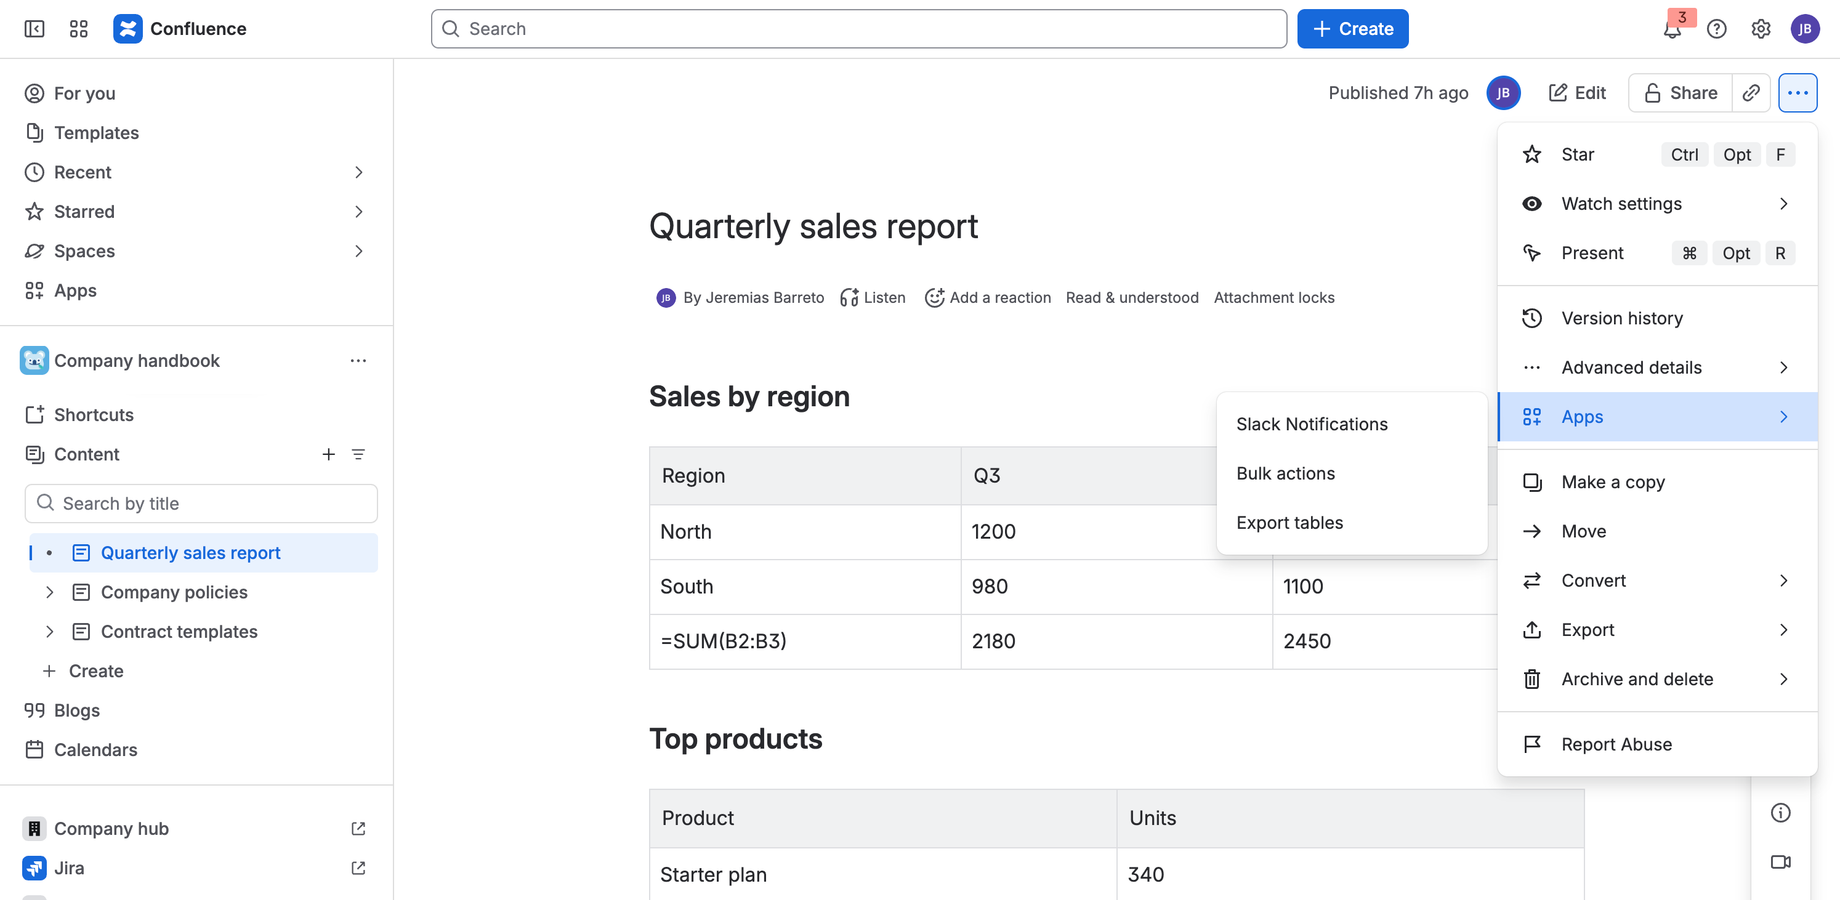Add a reaction to the page
Viewport: 1840px width, 900px height.
tap(988, 298)
